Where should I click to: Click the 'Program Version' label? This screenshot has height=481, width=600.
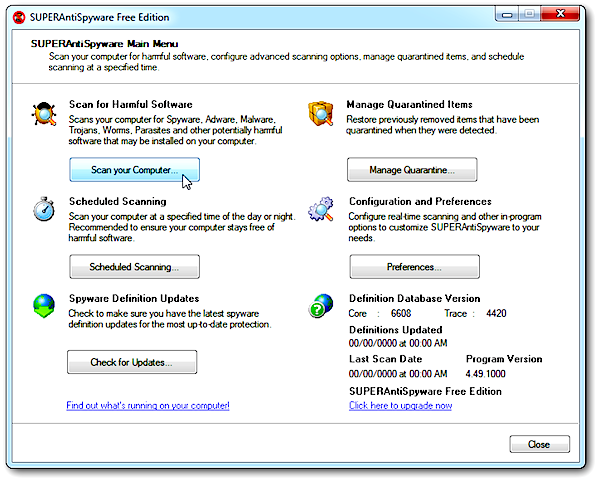504,359
